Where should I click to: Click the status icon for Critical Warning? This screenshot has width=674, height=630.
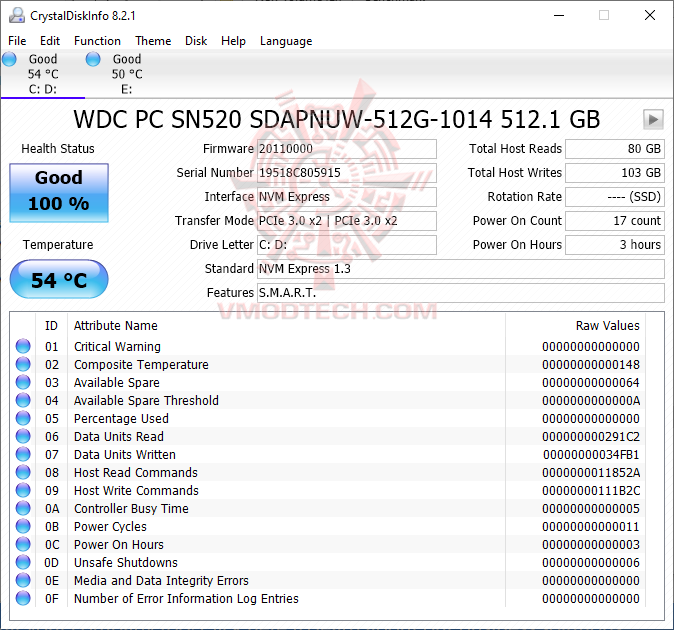23,346
